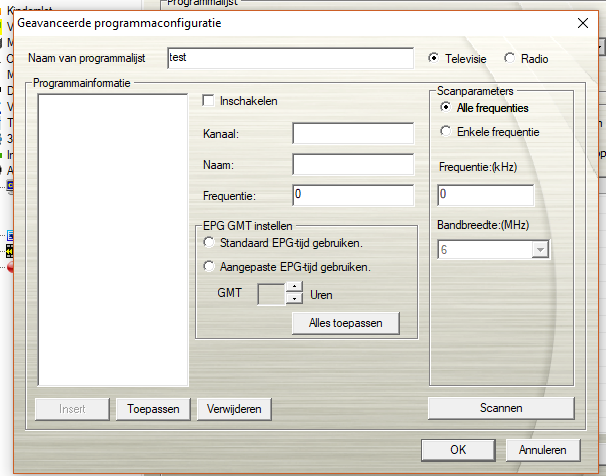Click the Verwijderen button

pyautogui.click(x=234, y=409)
